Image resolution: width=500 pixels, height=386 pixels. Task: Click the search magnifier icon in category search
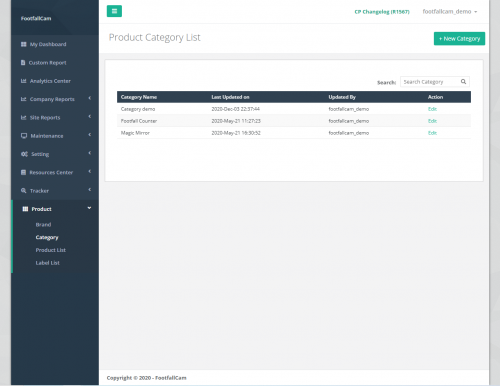coord(463,82)
